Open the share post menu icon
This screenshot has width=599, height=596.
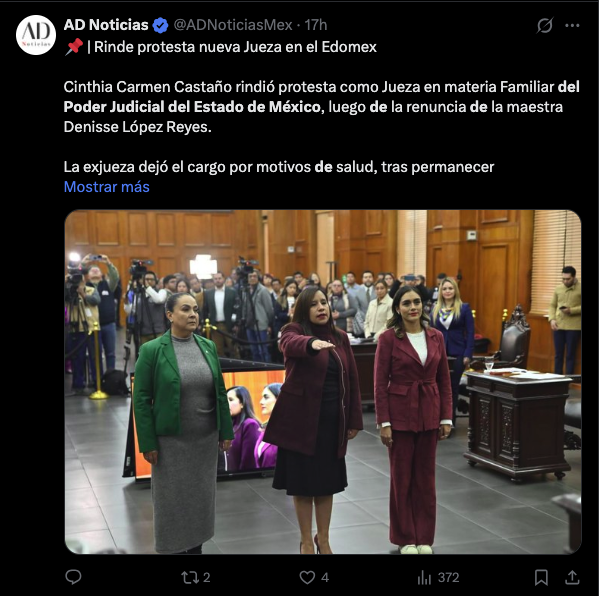572,577
